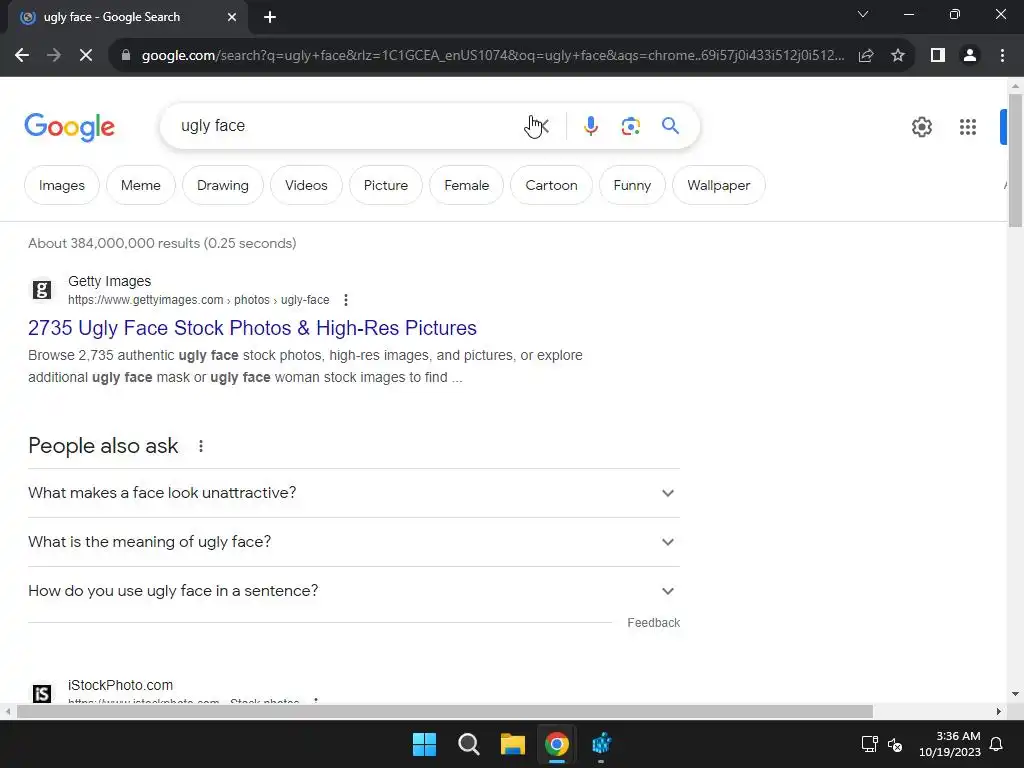Click the blue magnifier search icon
The image size is (1024, 768).
click(670, 125)
